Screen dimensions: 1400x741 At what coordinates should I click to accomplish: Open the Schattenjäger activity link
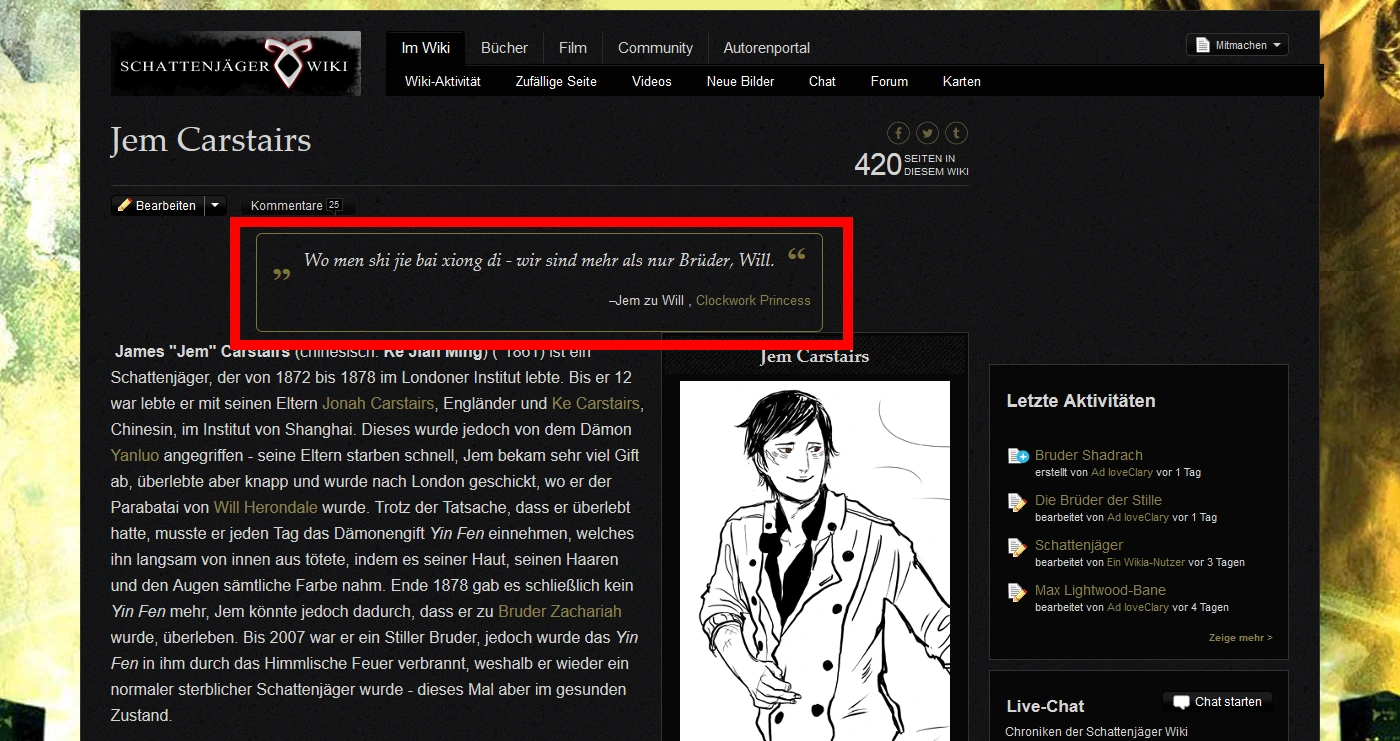(1079, 545)
